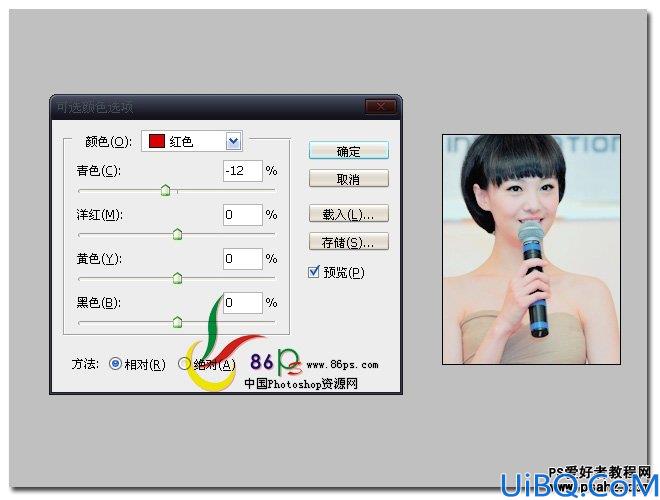This screenshot has height=500, width=660.
Task: Toggle the 预览(P) checkbox
Action: pos(314,272)
